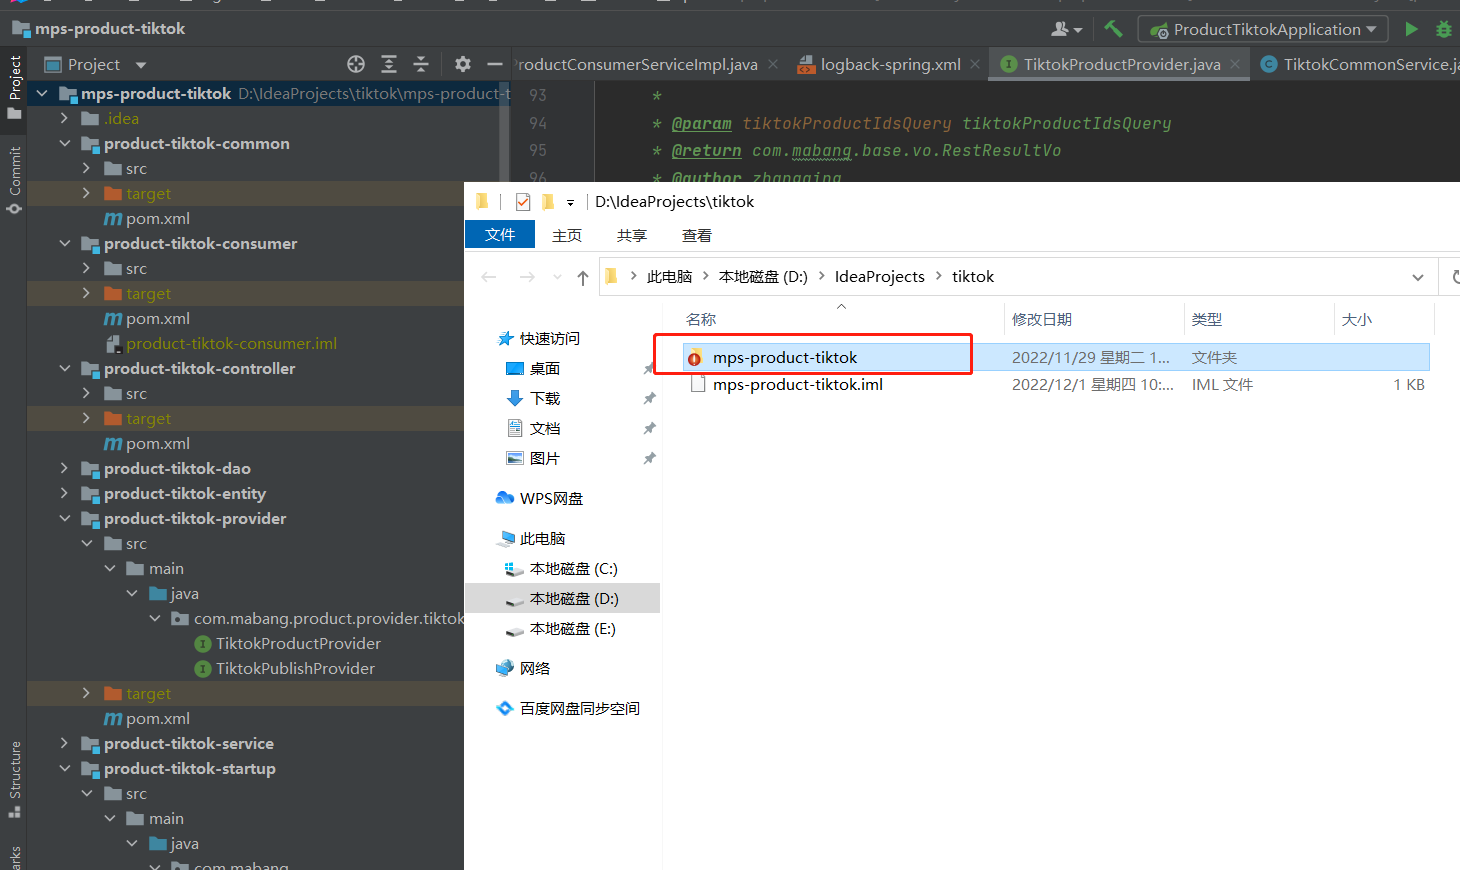Start debugging with the bug icon
Viewport: 1460px width, 870px height.
(1443, 29)
